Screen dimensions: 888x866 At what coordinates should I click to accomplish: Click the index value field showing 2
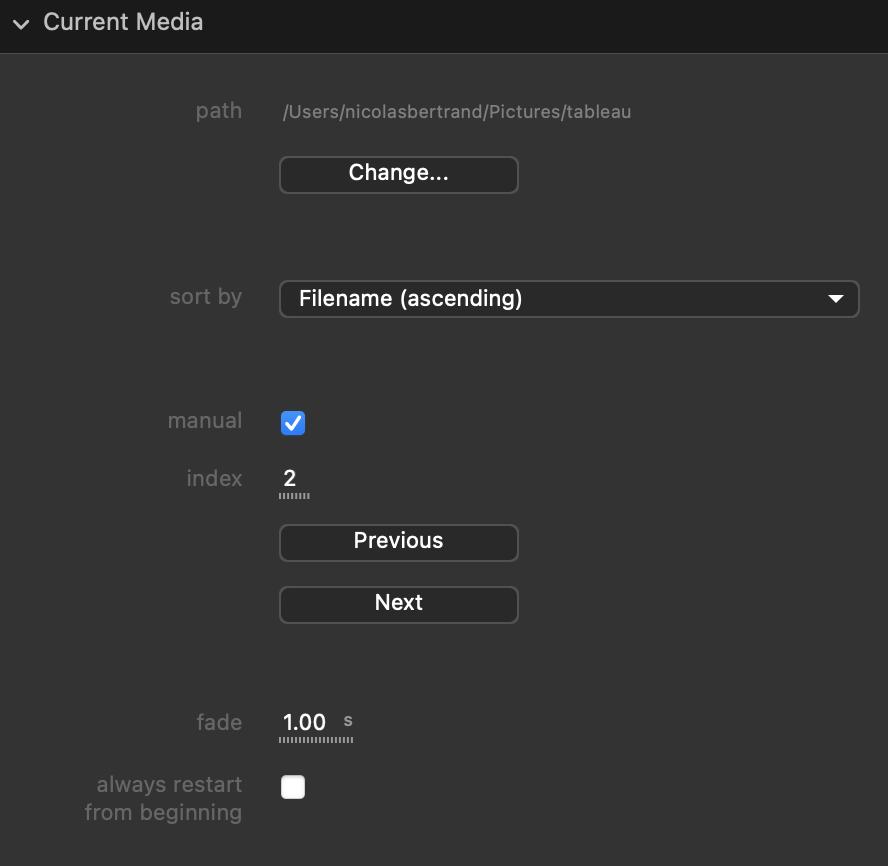(290, 478)
